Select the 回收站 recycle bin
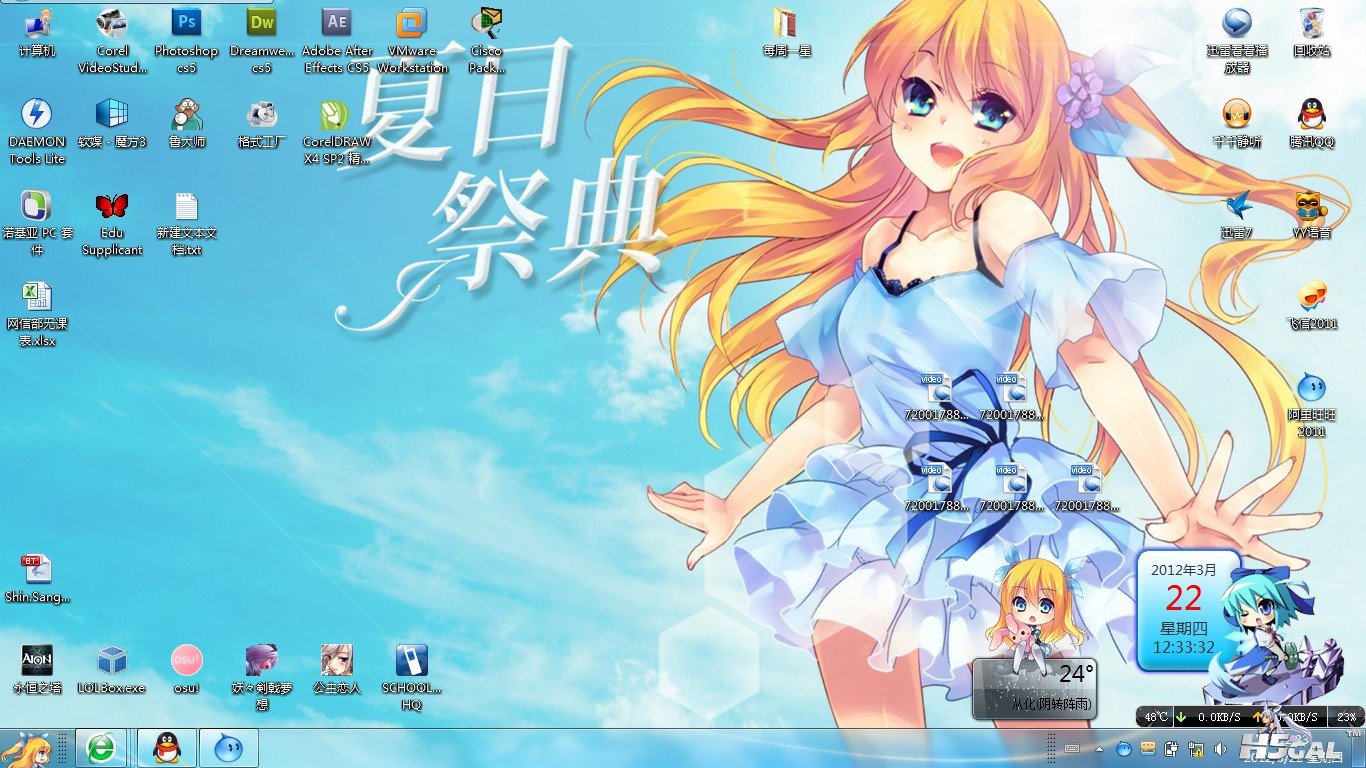The width and height of the screenshot is (1366, 768). (1311, 33)
